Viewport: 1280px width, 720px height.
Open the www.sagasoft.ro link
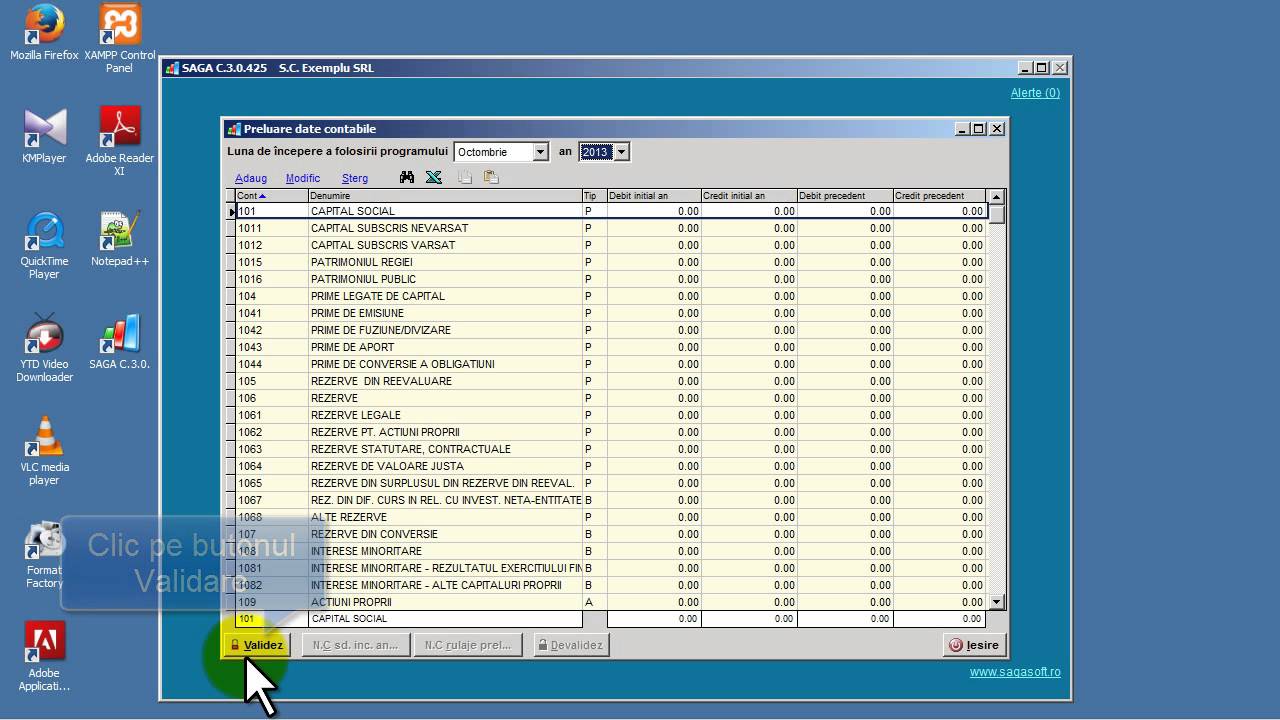tap(1015, 672)
